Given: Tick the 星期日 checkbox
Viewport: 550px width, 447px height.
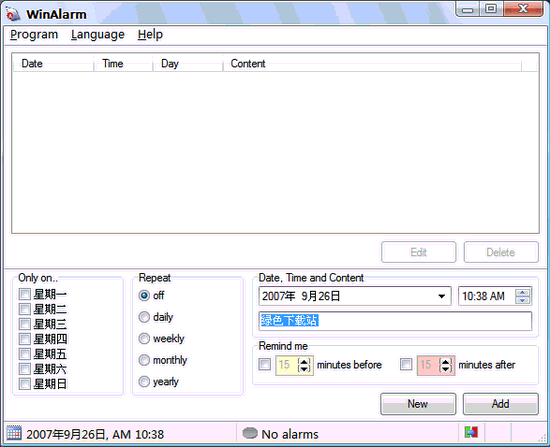Looking at the screenshot, I should click(25, 384).
